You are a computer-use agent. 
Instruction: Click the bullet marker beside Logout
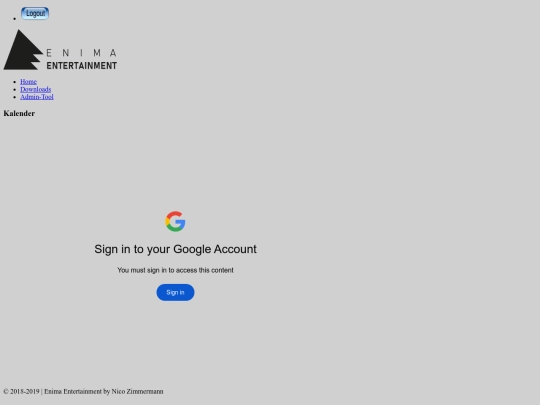[x=14, y=19]
